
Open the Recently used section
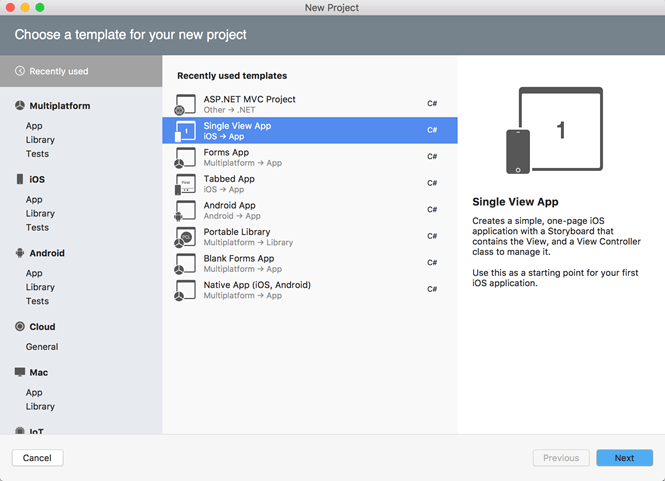click(x=81, y=71)
